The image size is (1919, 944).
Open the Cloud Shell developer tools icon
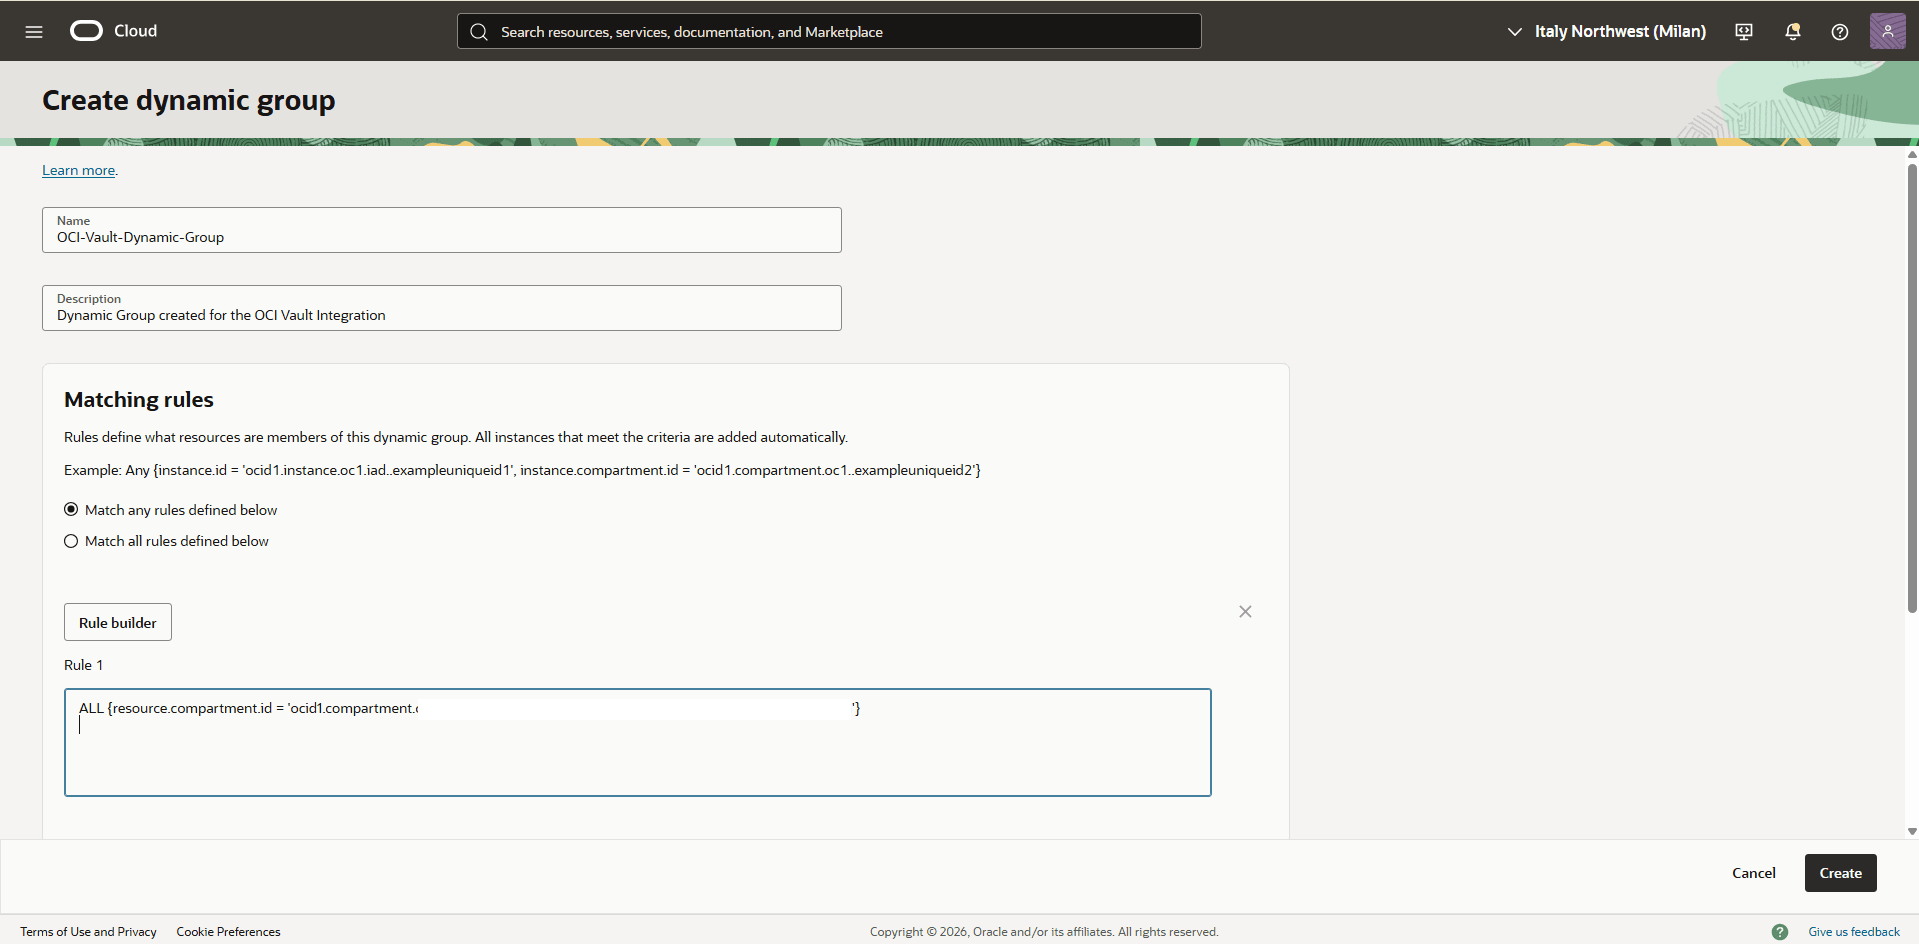pos(1744,32)
